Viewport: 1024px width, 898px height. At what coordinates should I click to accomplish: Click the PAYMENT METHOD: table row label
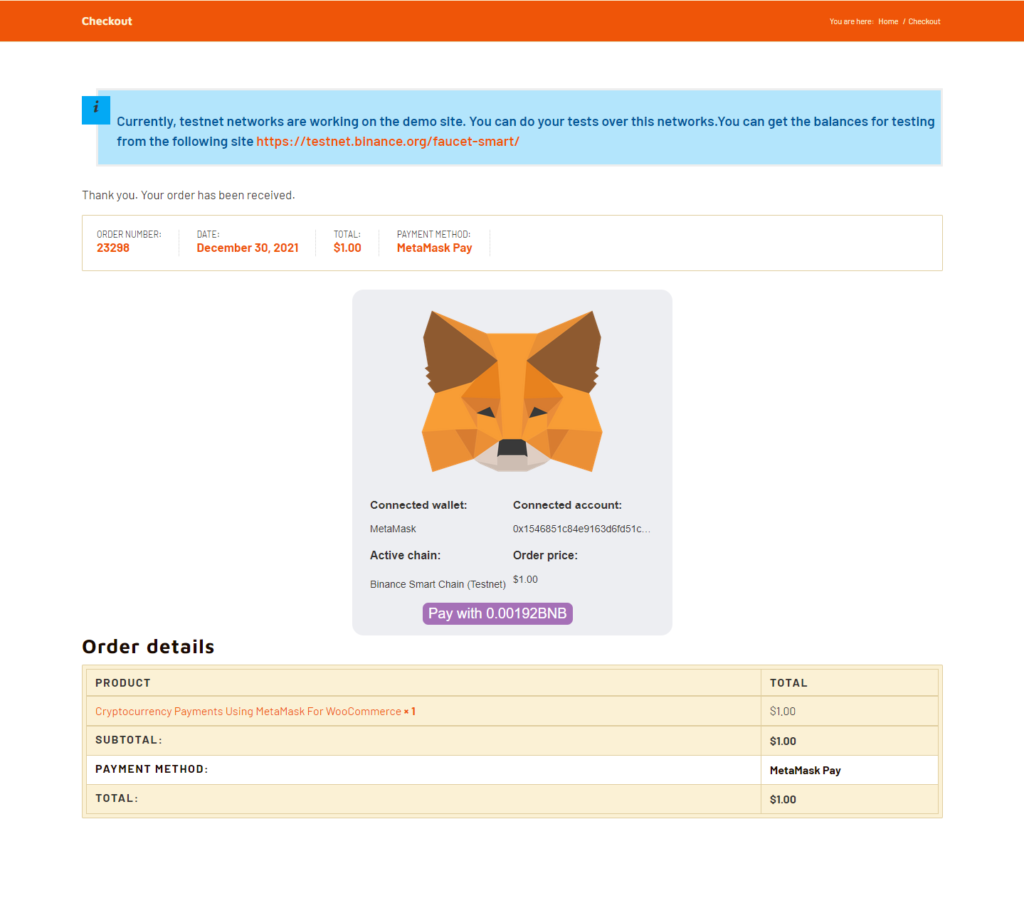coord(152,769)
